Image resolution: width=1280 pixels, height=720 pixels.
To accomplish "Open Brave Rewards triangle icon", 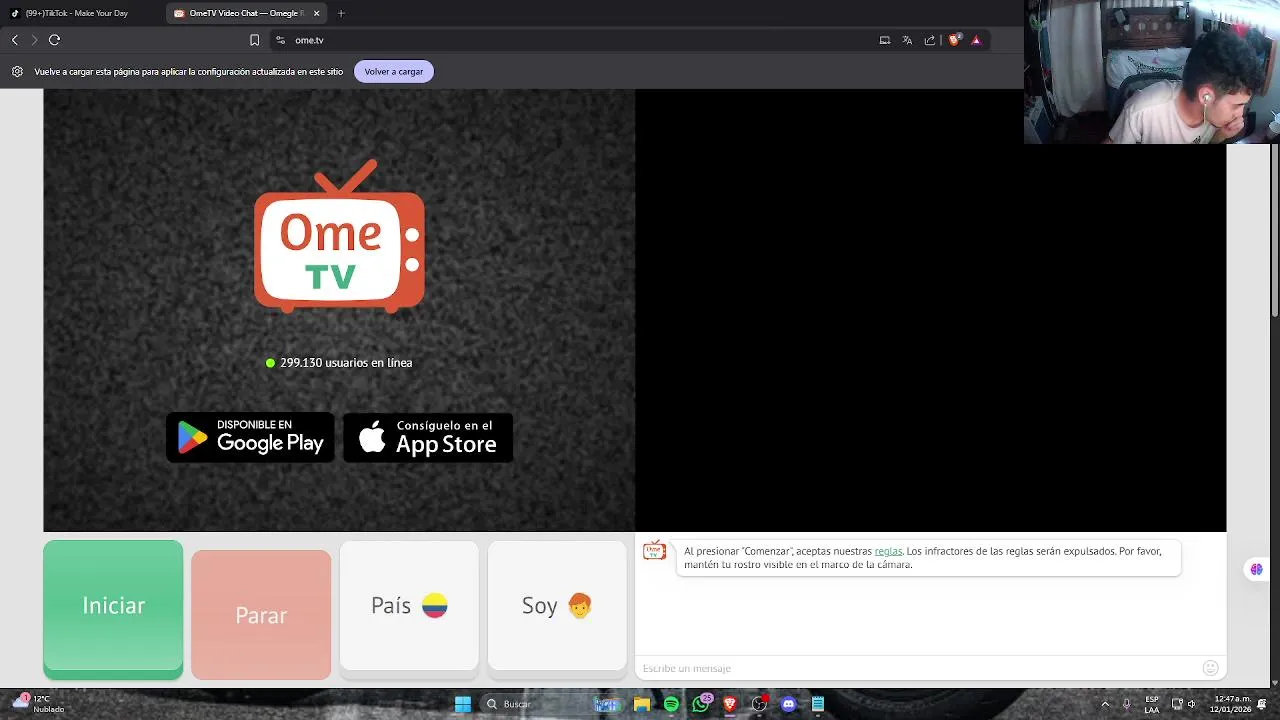I will click(976, 40).
